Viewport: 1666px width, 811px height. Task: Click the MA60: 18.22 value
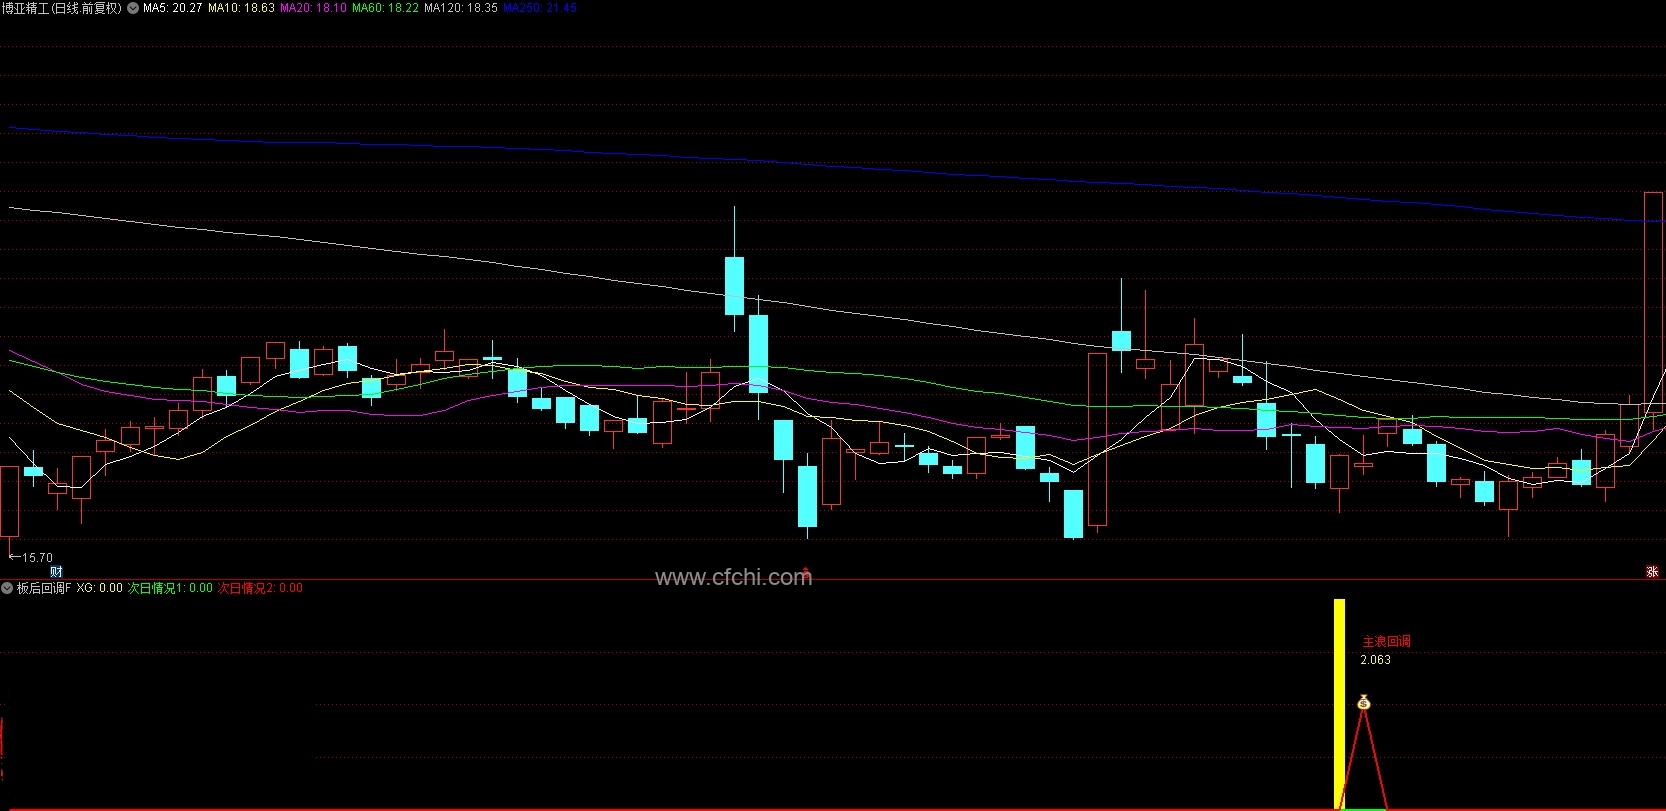(385, 8)
